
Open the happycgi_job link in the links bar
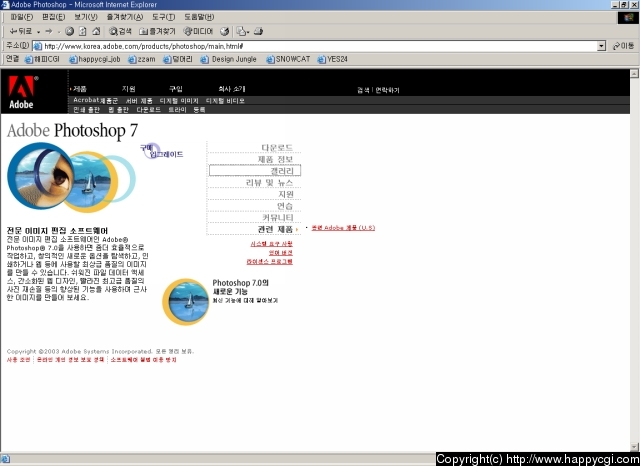[x=95, y=59]
